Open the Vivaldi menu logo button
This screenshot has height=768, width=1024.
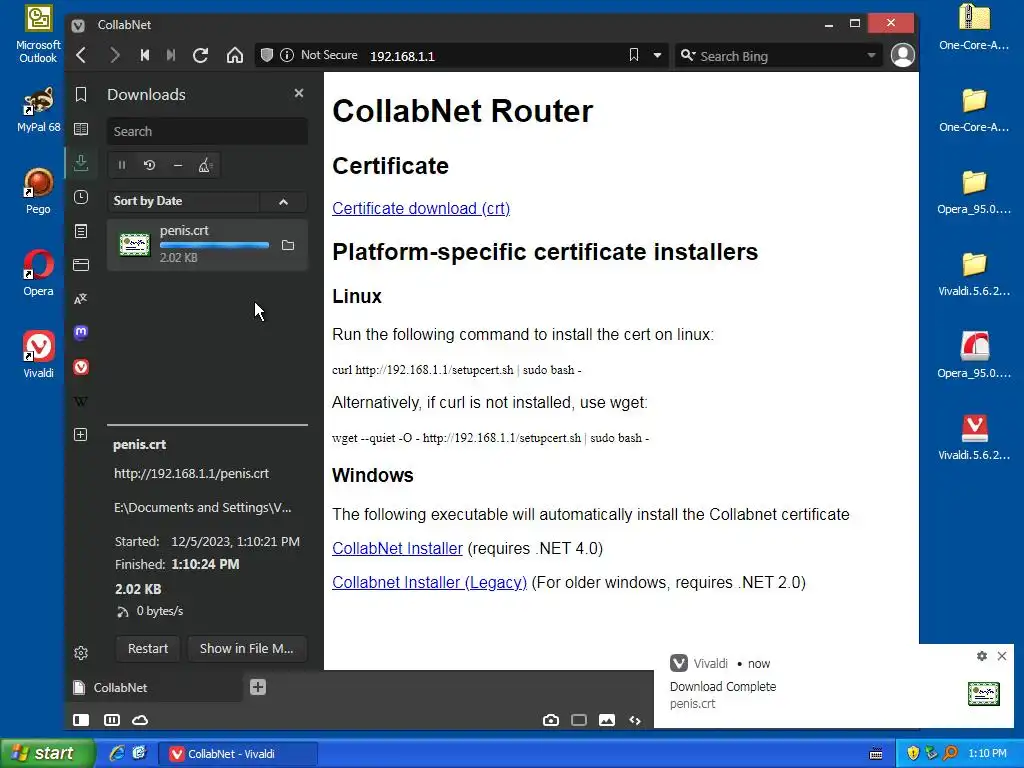78,25
